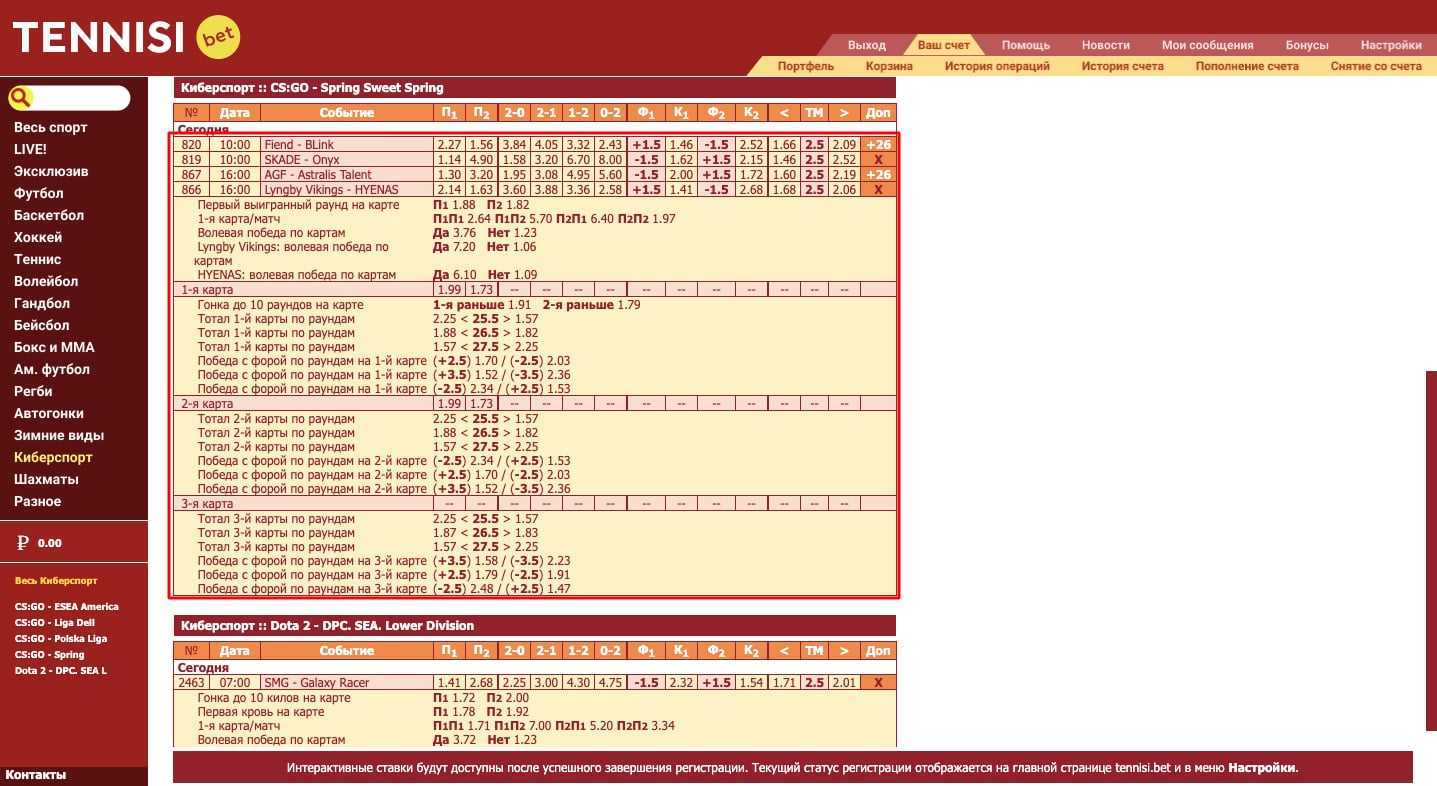Select Шахматы in sidebar

pos(46,479)
